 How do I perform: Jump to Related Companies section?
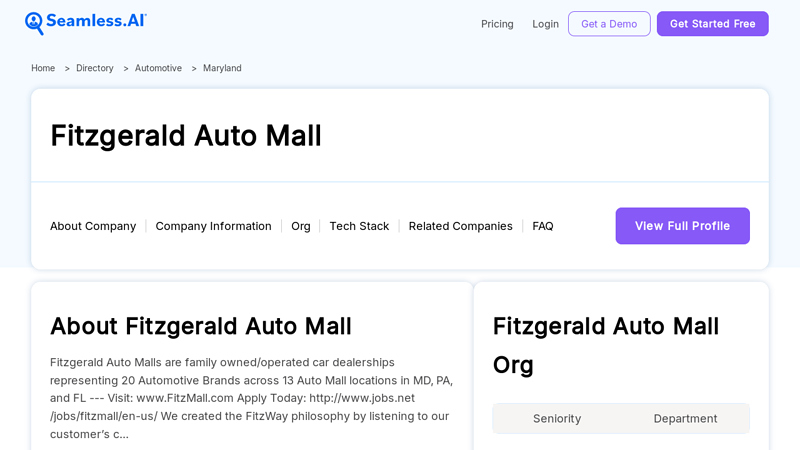(460, 226)
